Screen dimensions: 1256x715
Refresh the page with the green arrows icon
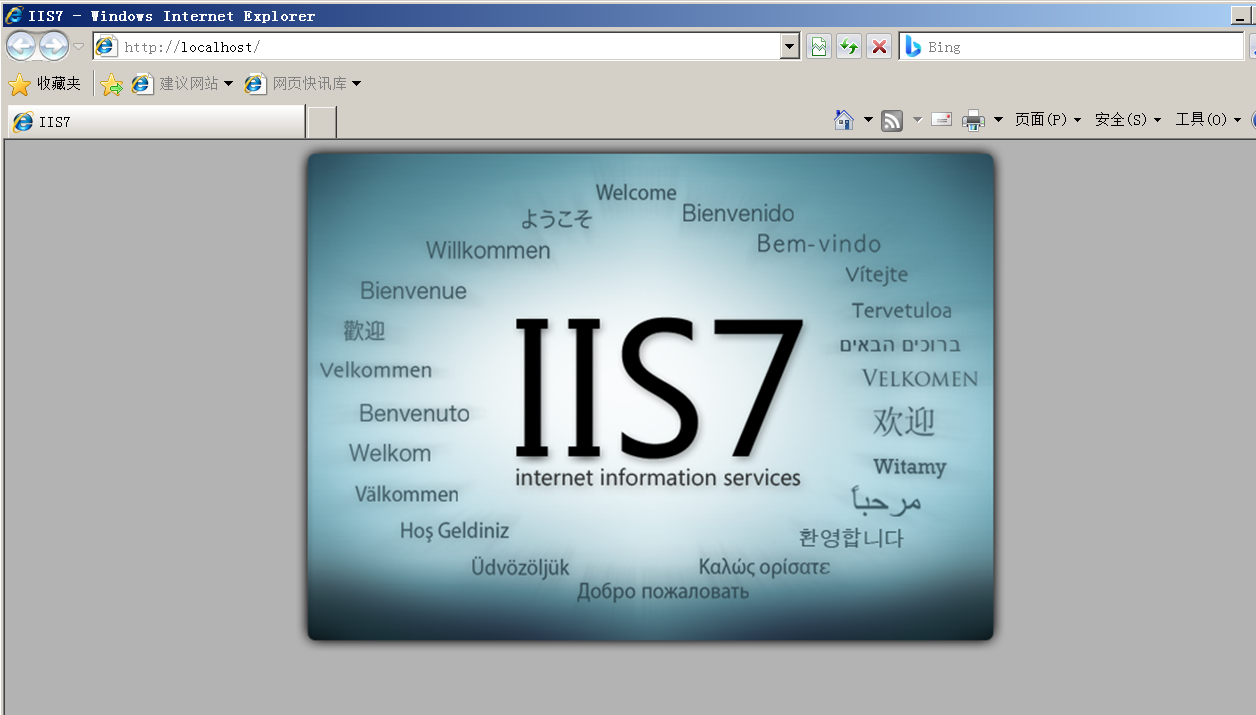tap(849, 47)
